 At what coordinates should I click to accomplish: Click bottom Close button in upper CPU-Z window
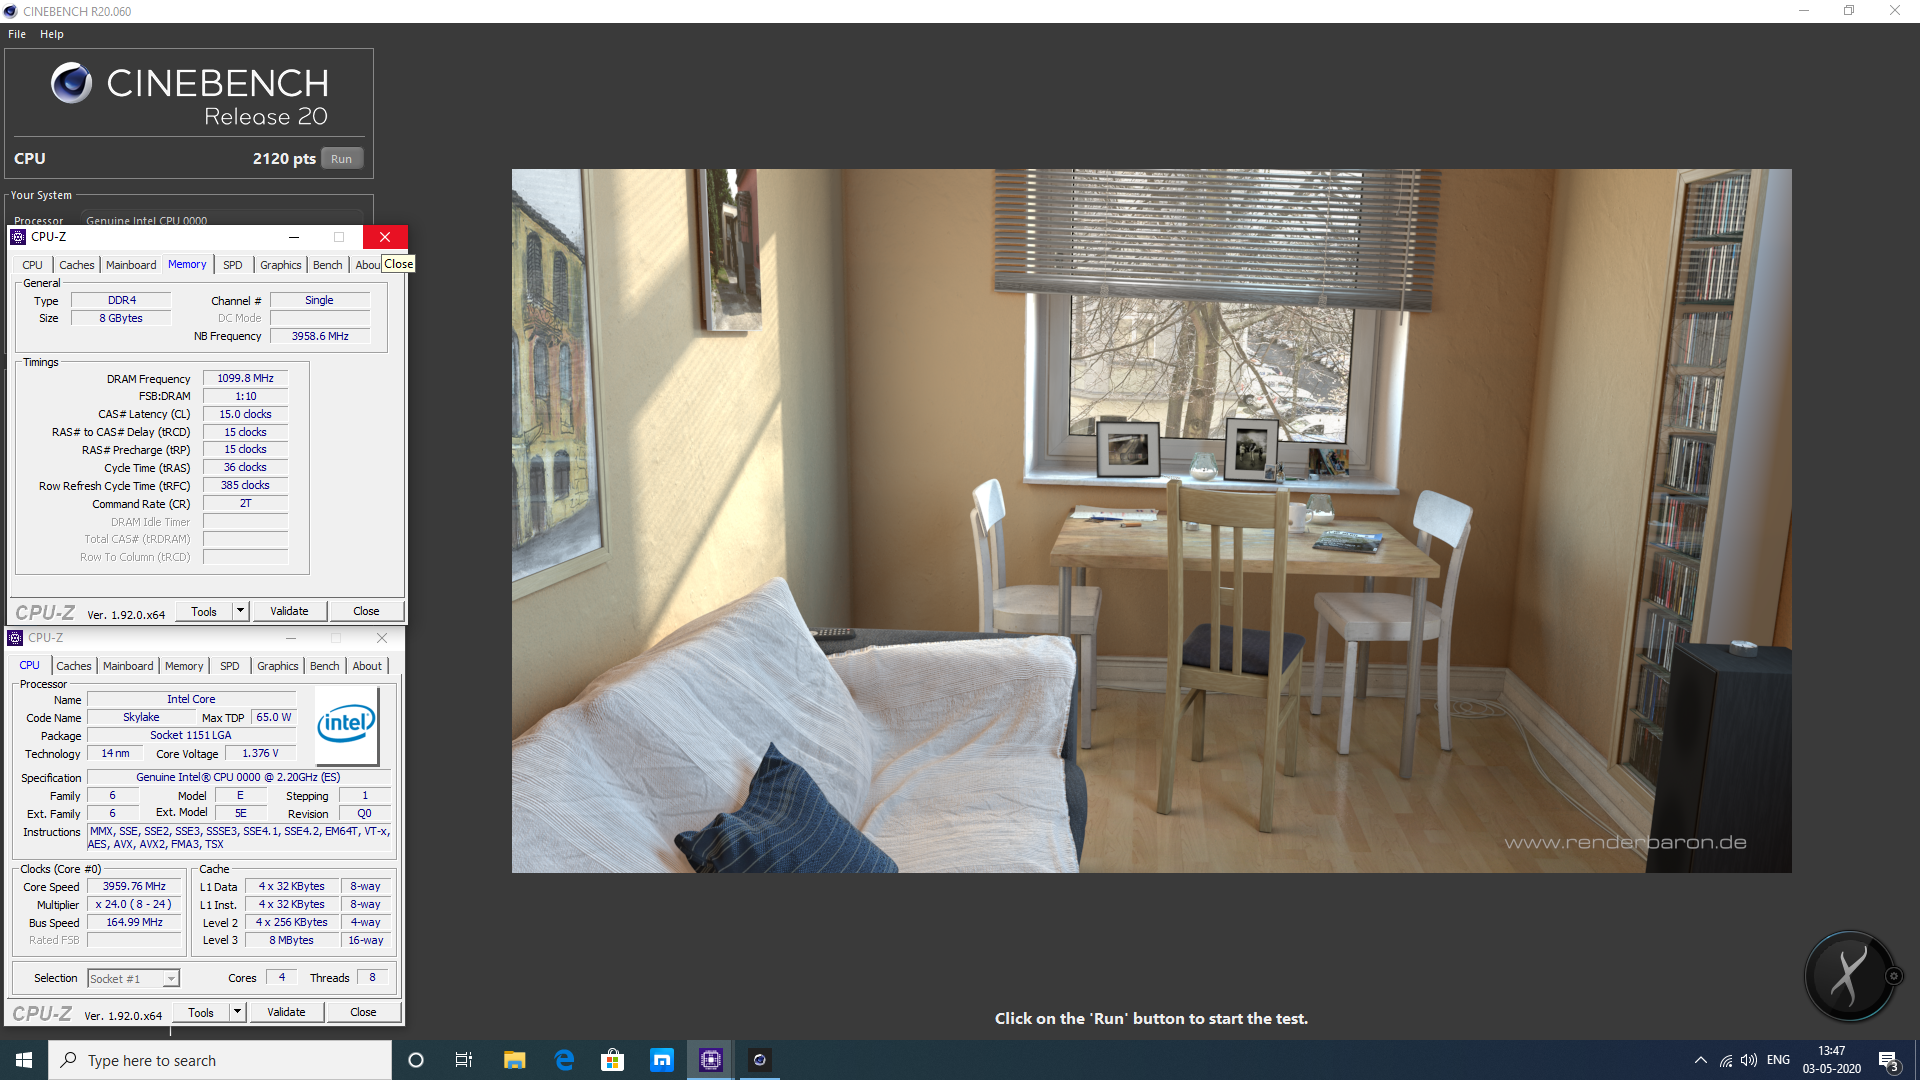366,611
